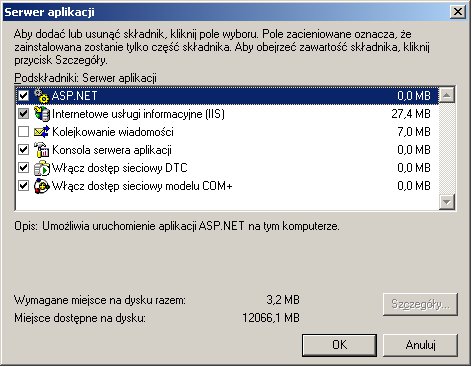Click the OK button
The height and width of the screenshot is (367, 472).
339,345
